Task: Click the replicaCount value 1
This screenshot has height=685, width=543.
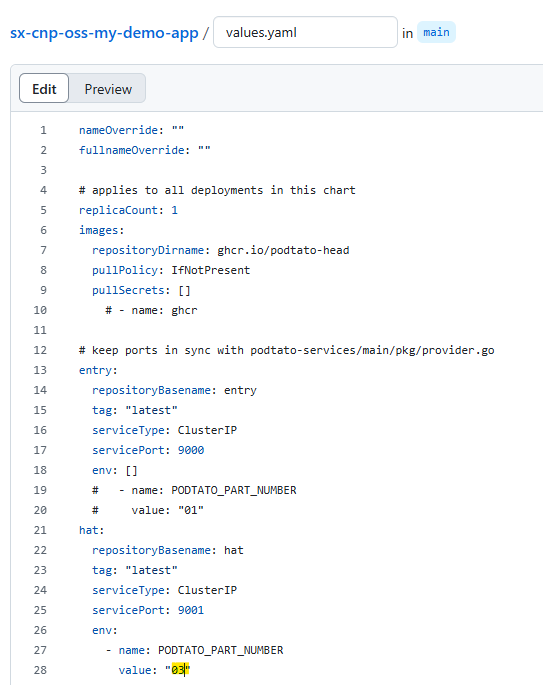Action: (x=174, y=210)
